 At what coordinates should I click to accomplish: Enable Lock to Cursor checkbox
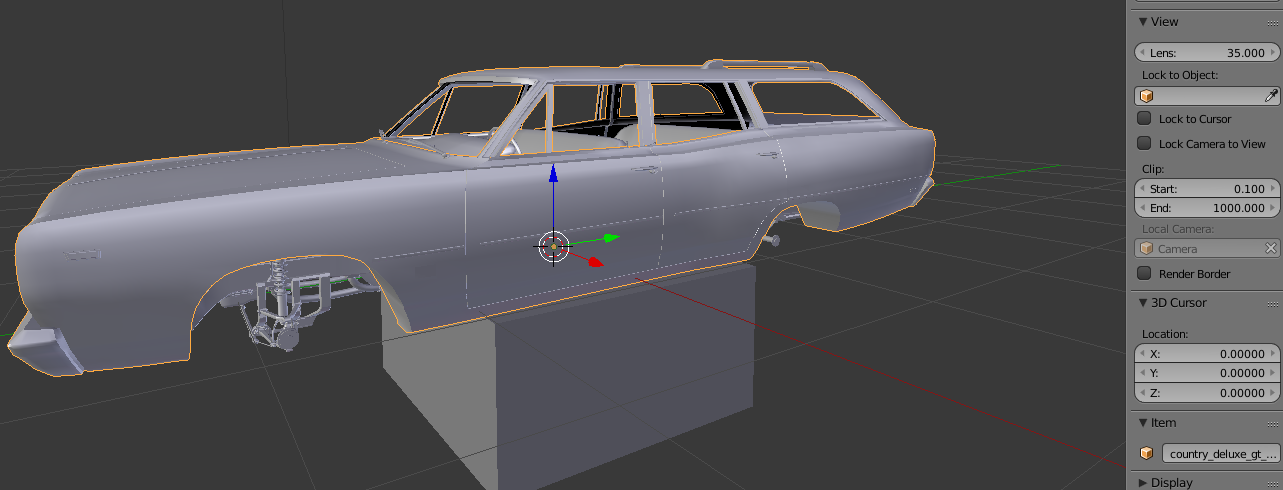coord(1145,118)
